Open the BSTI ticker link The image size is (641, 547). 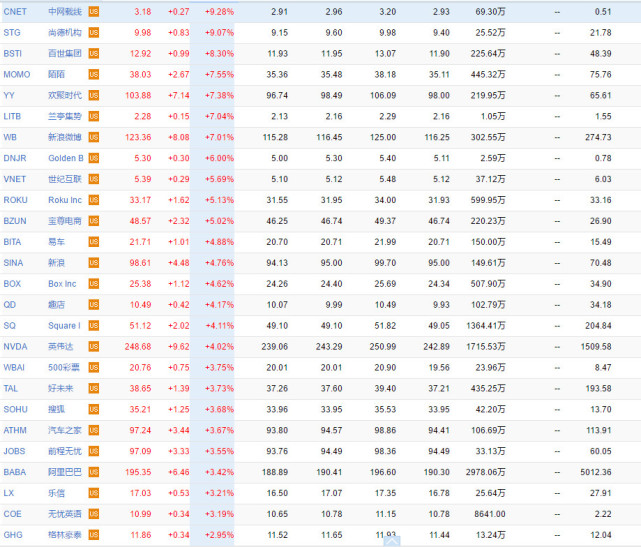[13, 54]
